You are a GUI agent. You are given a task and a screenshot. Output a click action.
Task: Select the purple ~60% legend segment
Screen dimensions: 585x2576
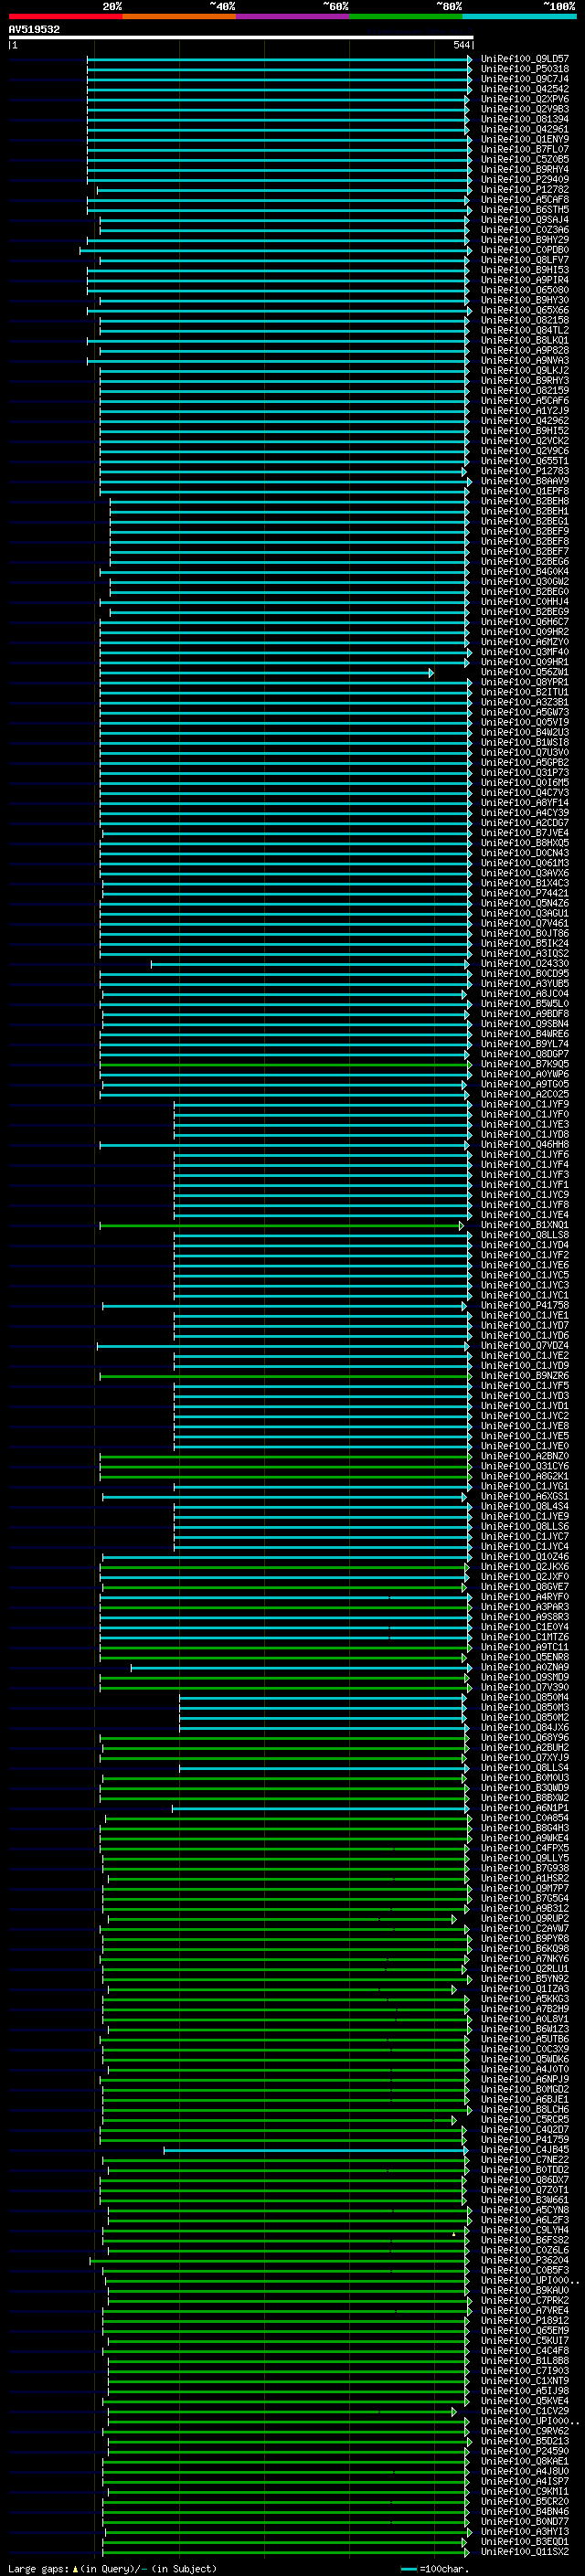click(x=292, y=16)
